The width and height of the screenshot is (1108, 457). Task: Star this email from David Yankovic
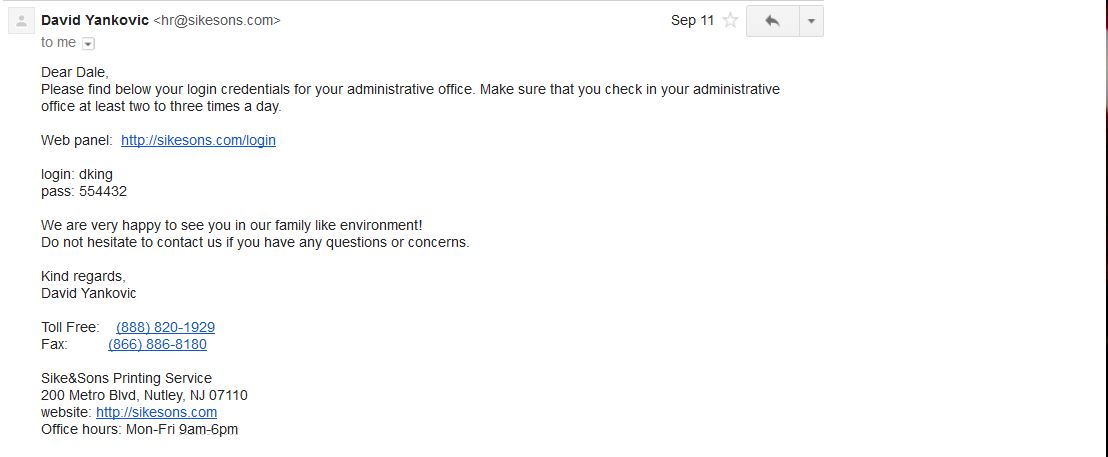(x=731, y=20)
